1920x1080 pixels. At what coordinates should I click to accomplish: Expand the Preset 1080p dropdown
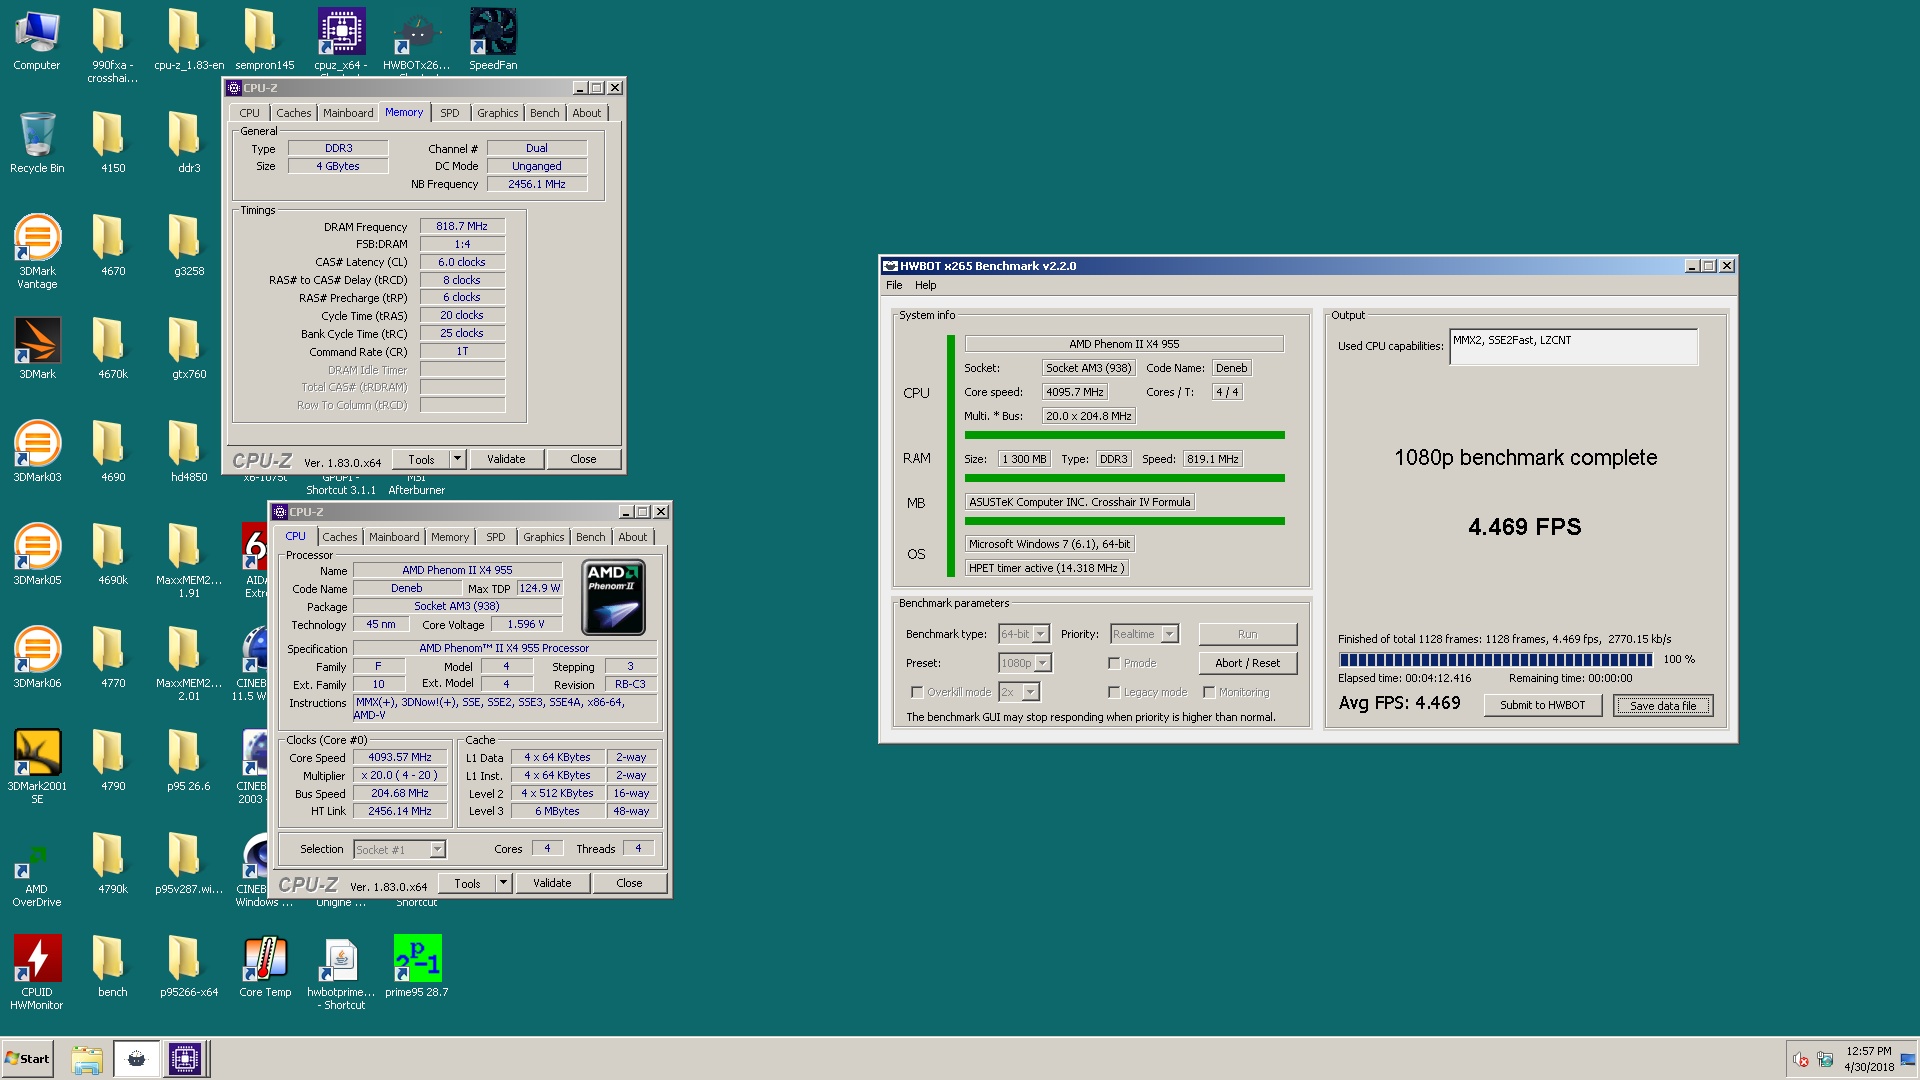click(x=1043, y=663)
